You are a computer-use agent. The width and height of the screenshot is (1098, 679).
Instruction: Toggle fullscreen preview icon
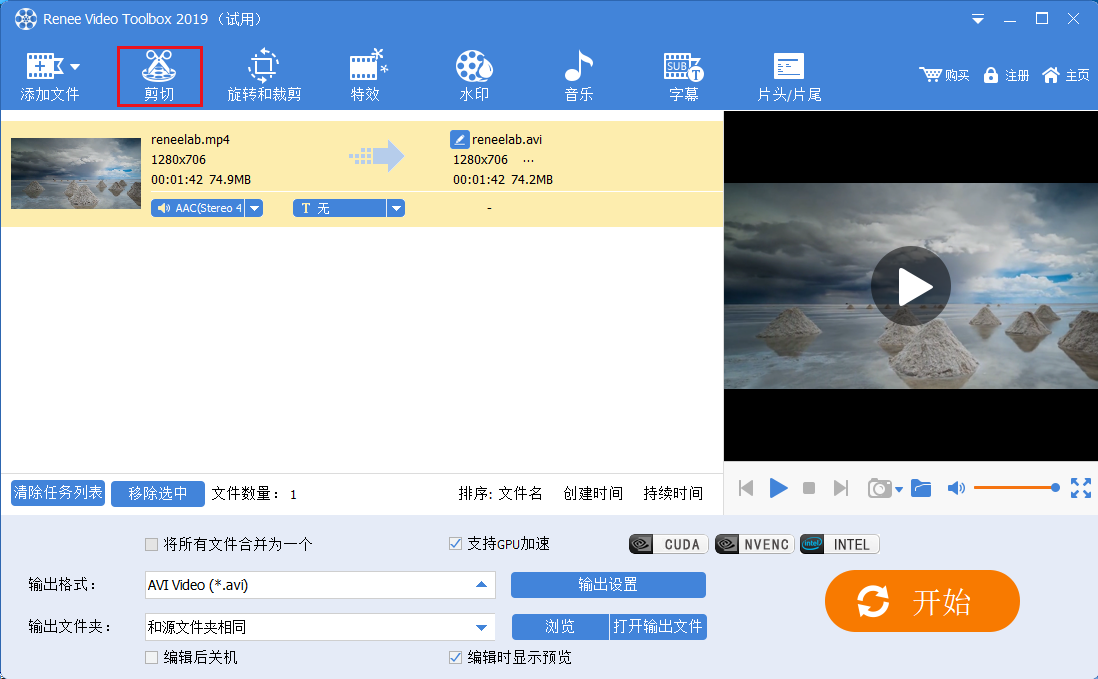pyautogui.click(x=1080, y=488)
